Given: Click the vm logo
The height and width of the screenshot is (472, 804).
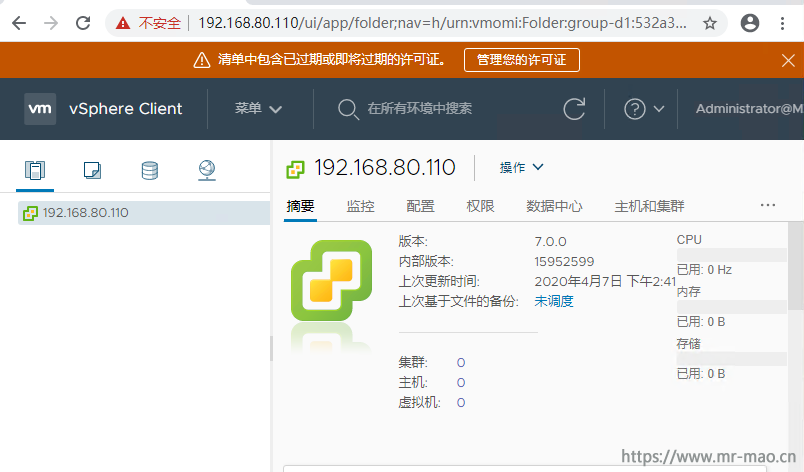Looking at the screenshot, I should tap(40, 109).
